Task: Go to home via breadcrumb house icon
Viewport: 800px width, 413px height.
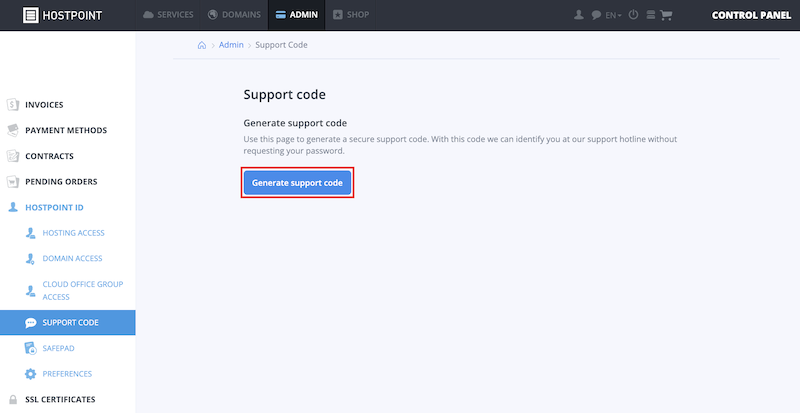Action: tap(202, 45)
